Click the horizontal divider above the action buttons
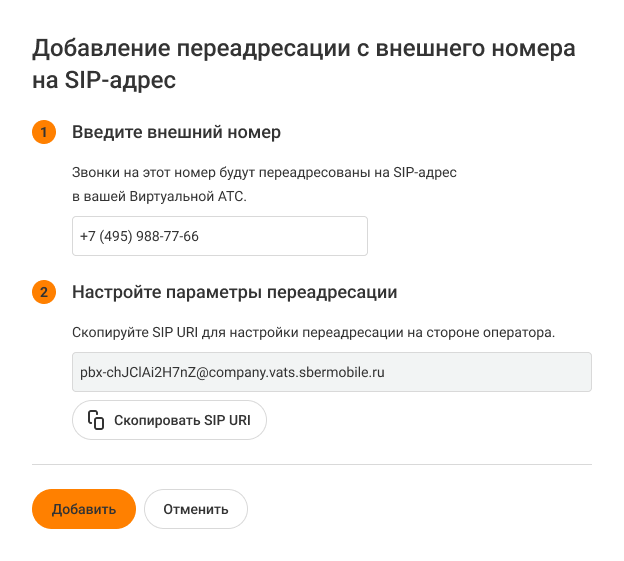Image resolution: width=624 pixels, height=561 pixels. pyautogui.click(x=312, y=464)
